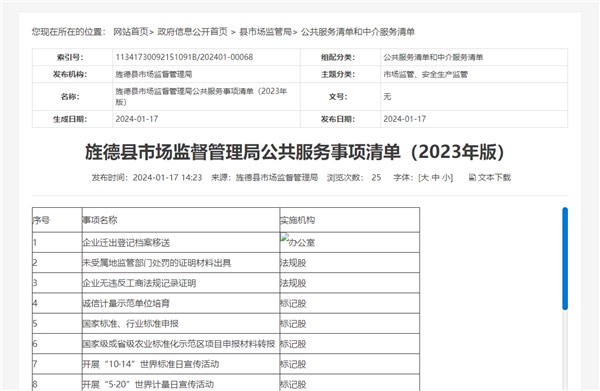Click publish time 2024-01-17 14:23
Screen dimensions: 600x391
pyautogui.click(x=167, y=178)
